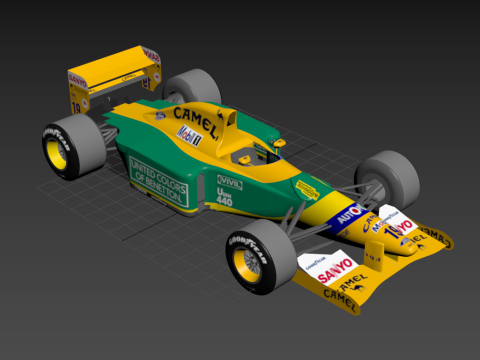Click the SANYO logo on front wing white panel
Image resolution: width=480 pixels, height=360 pixels.
coord(335,270)
